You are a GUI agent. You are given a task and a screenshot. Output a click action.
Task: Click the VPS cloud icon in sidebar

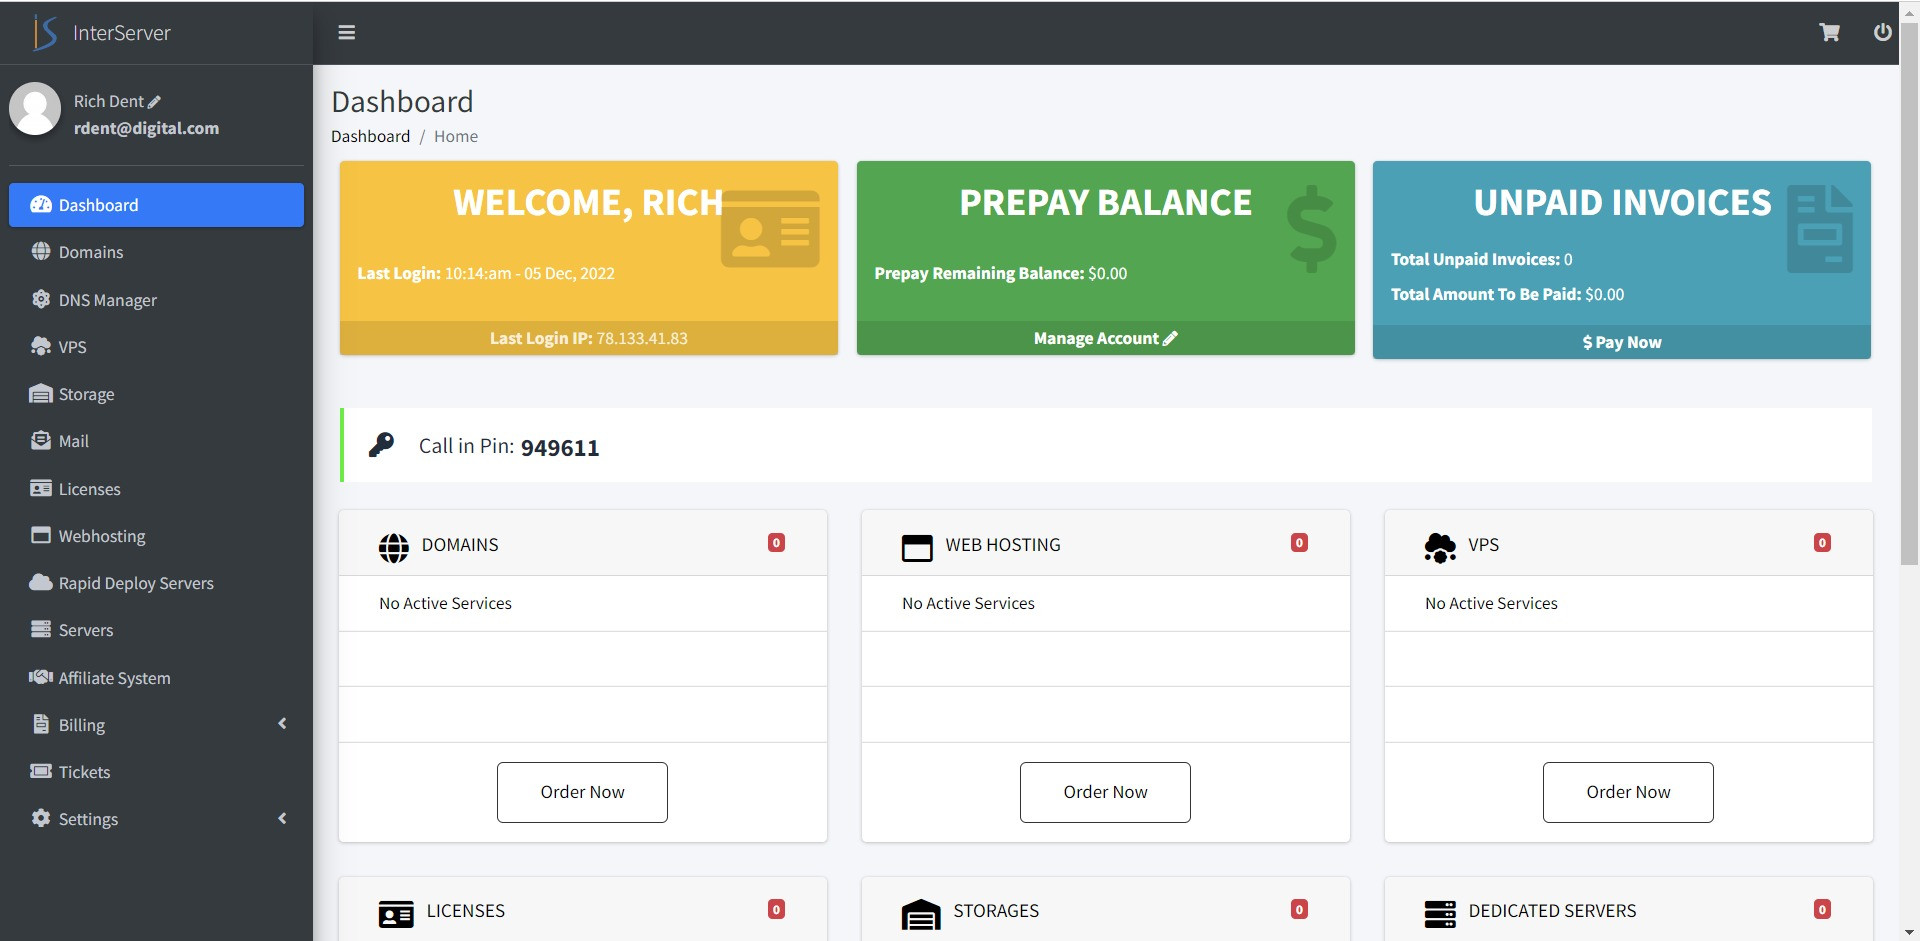(41, 346)
